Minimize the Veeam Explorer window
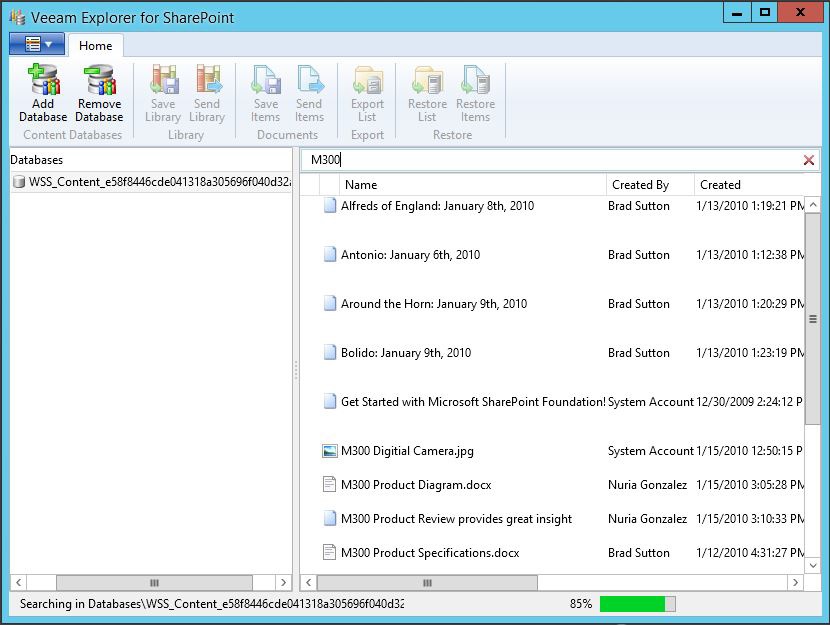Viewport: 830px width, 625px height. (x=737, y=13)
